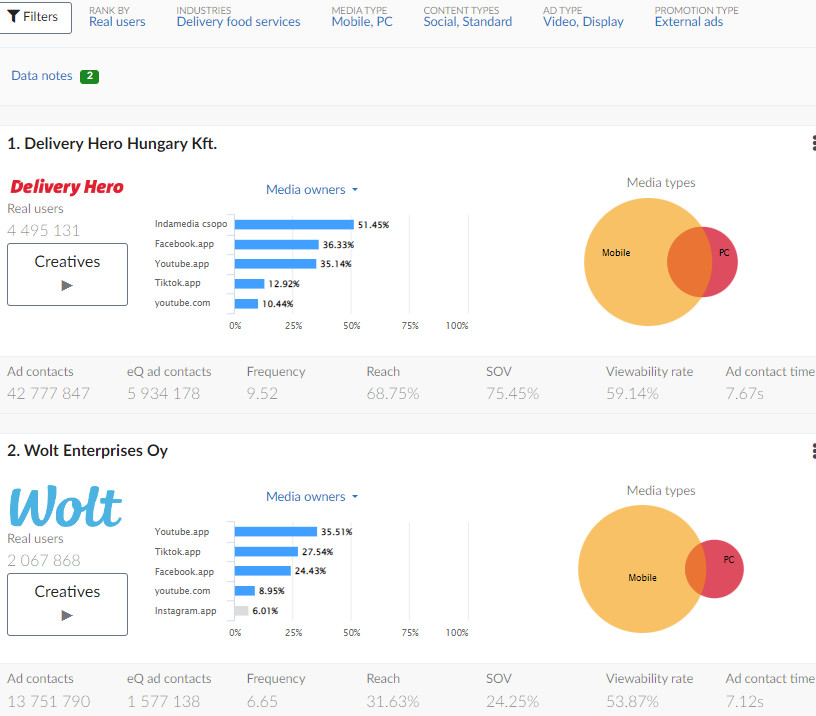
Task: Click Wolt Youtube.app 35.51% bar
Action: point(276,532)
